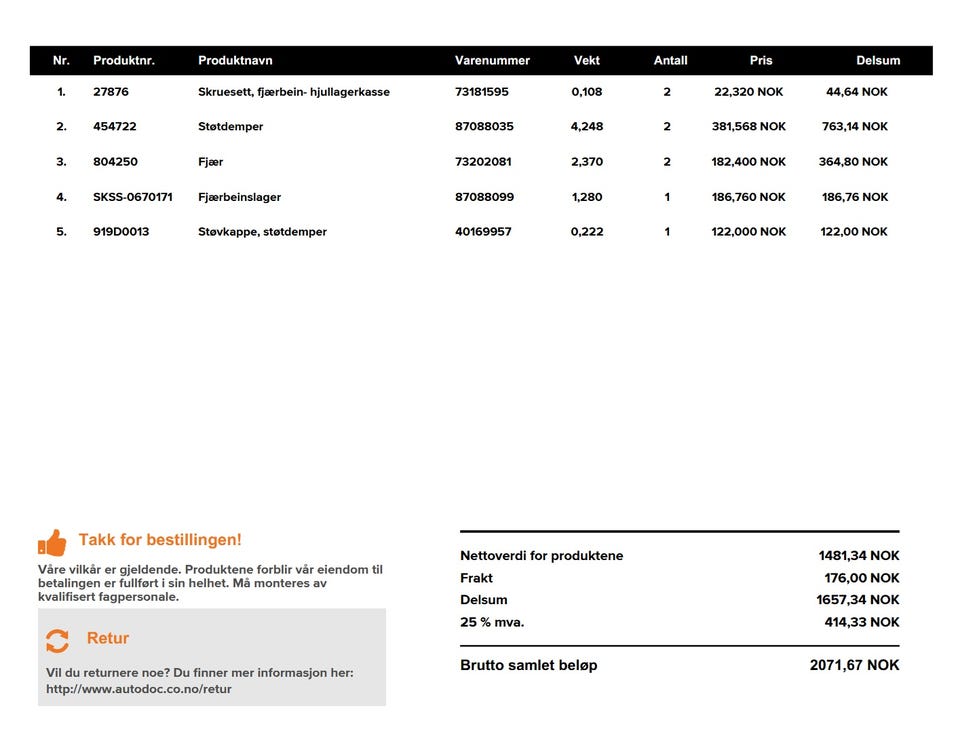Click the Nettoverdi for produktene amount 1481,34 NOK

click(x=859, y=556)
